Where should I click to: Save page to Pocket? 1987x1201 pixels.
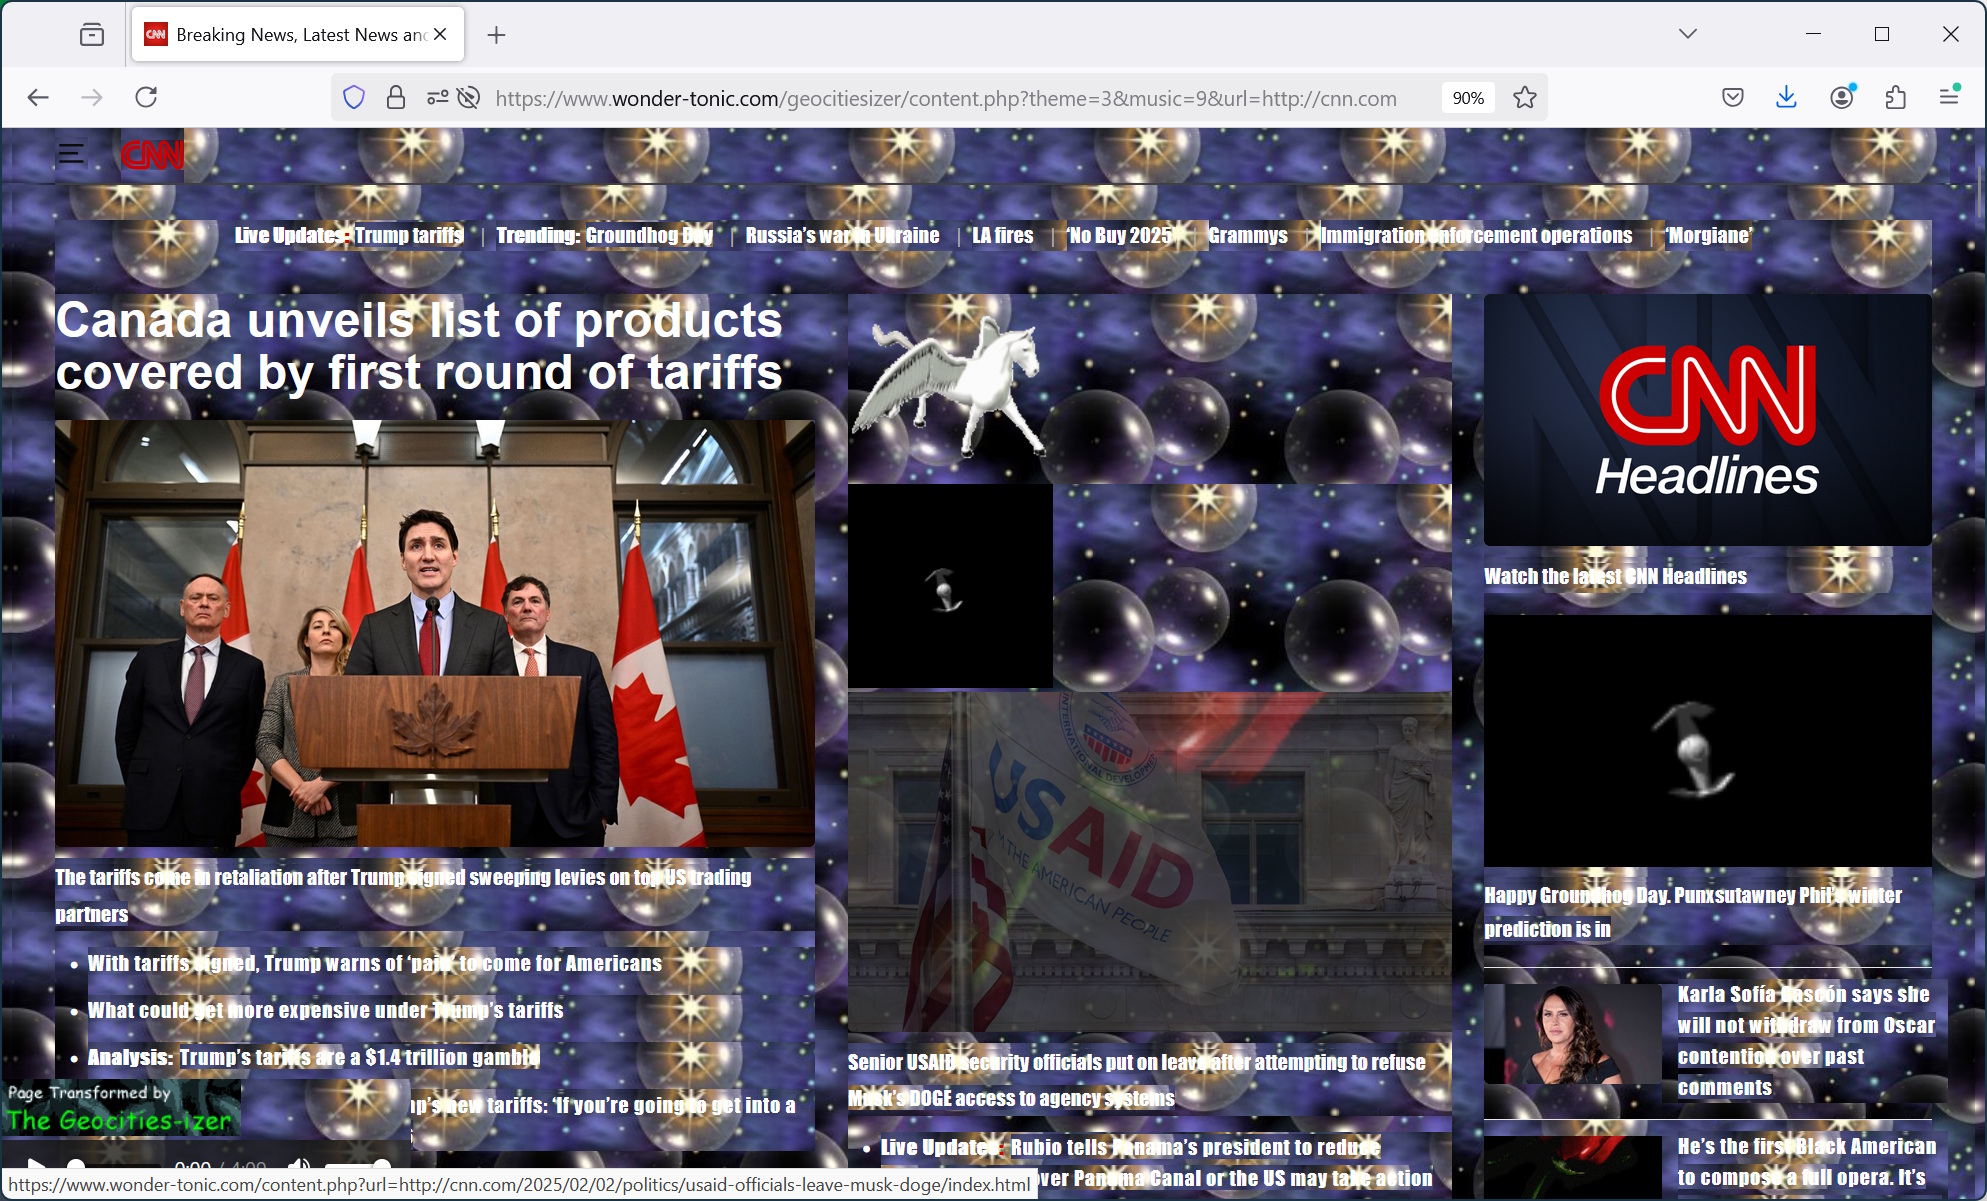[1733, 97]
